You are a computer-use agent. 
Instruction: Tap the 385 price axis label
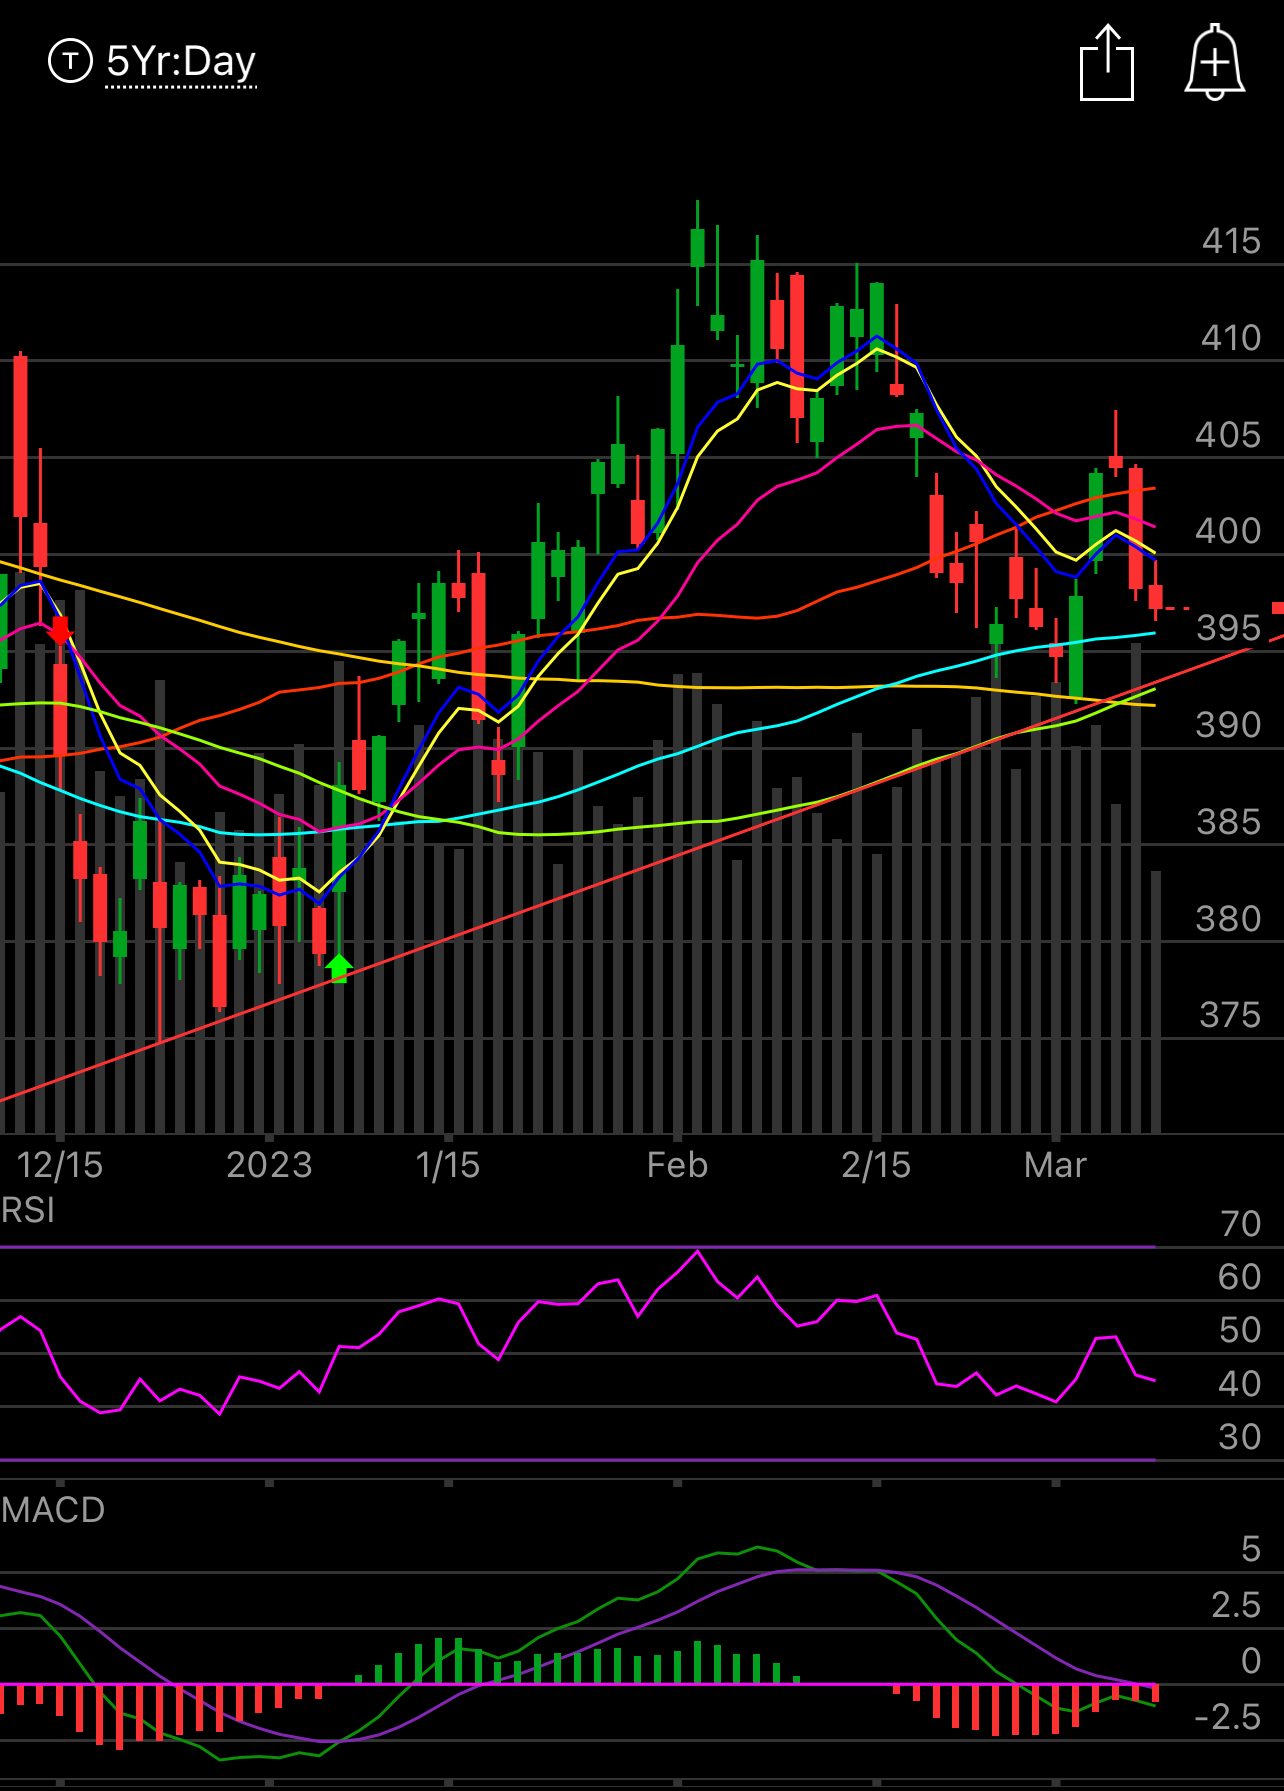(x=1229, y=822)
